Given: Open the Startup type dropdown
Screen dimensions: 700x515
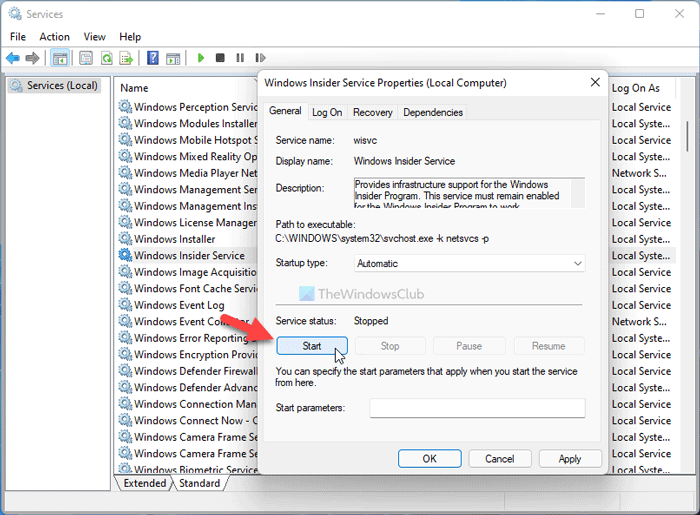Looking at the screenshot, I should click(469, 263).
